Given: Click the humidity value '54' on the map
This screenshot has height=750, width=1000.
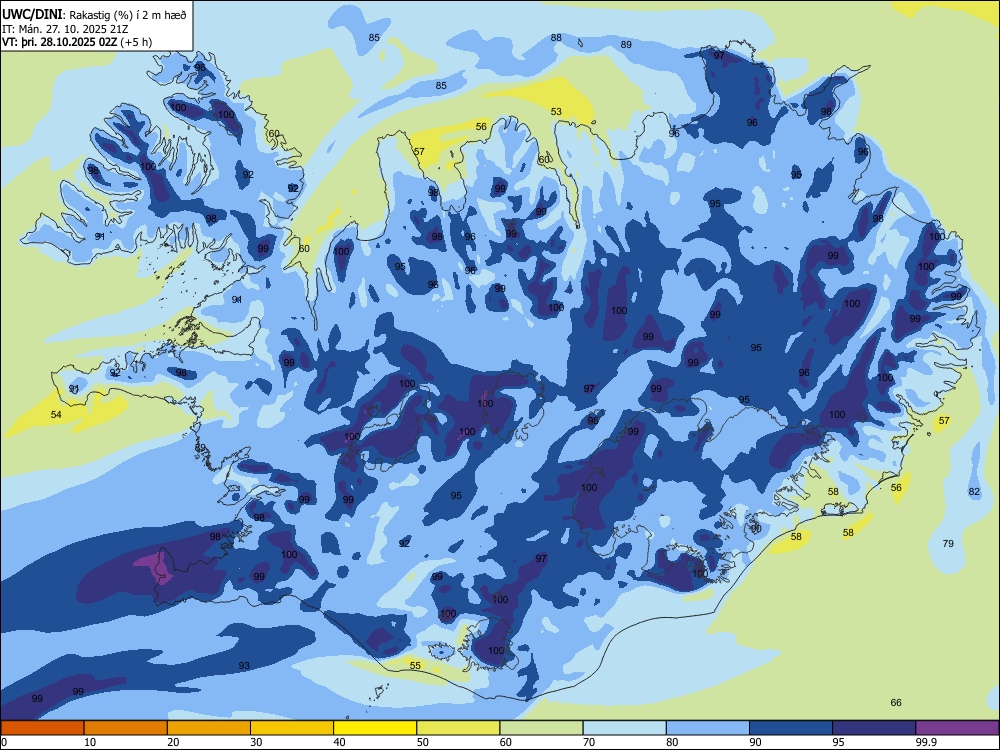Looking at the screenshot, I should coord(56,415).
